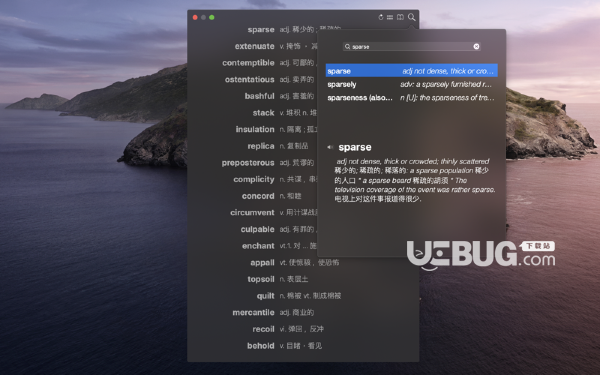Click the word appall in the list
600x375 pixels.
click(x=262, y=263)
